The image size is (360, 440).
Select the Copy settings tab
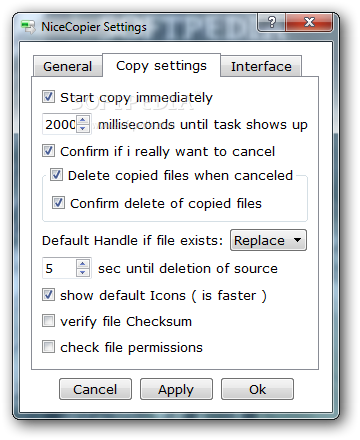161,65
